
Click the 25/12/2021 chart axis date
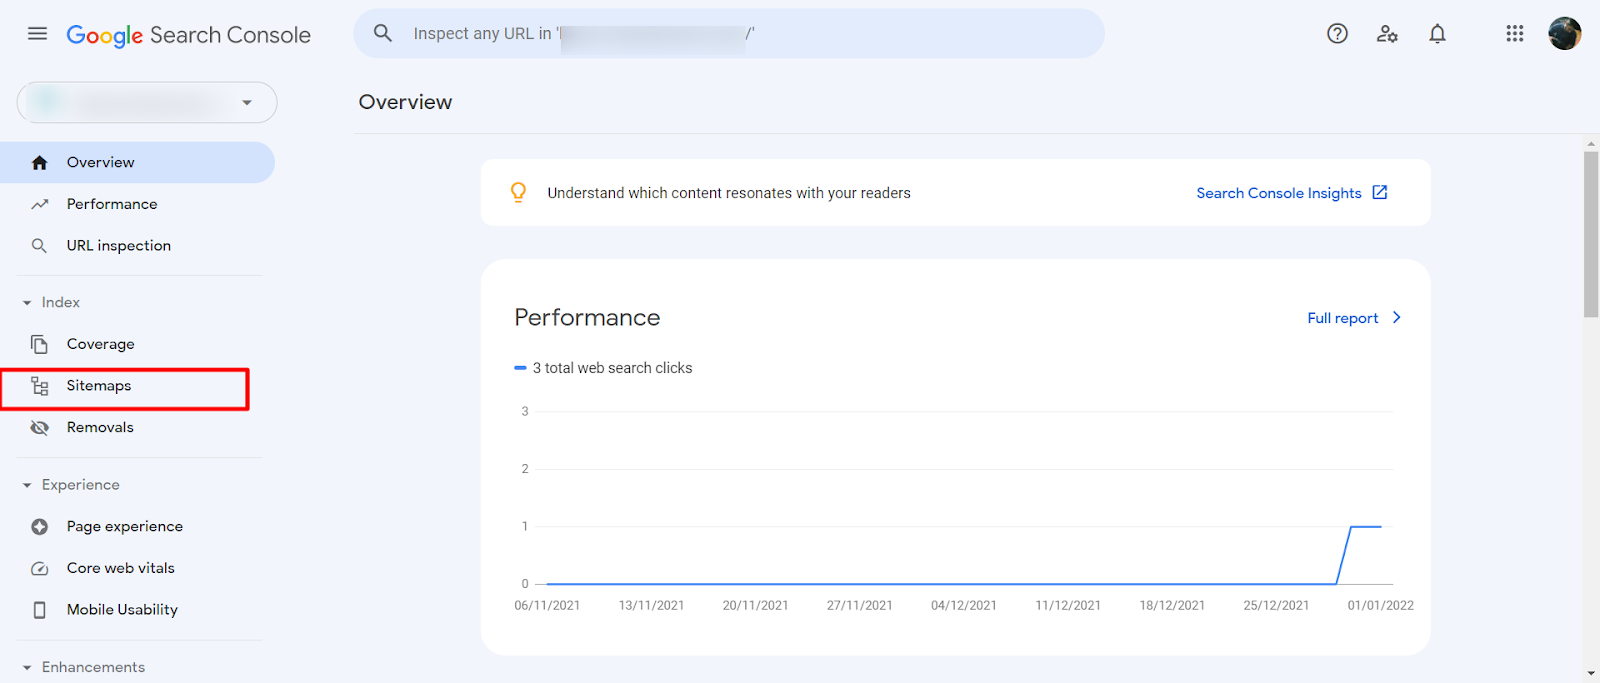[1276, 606]
